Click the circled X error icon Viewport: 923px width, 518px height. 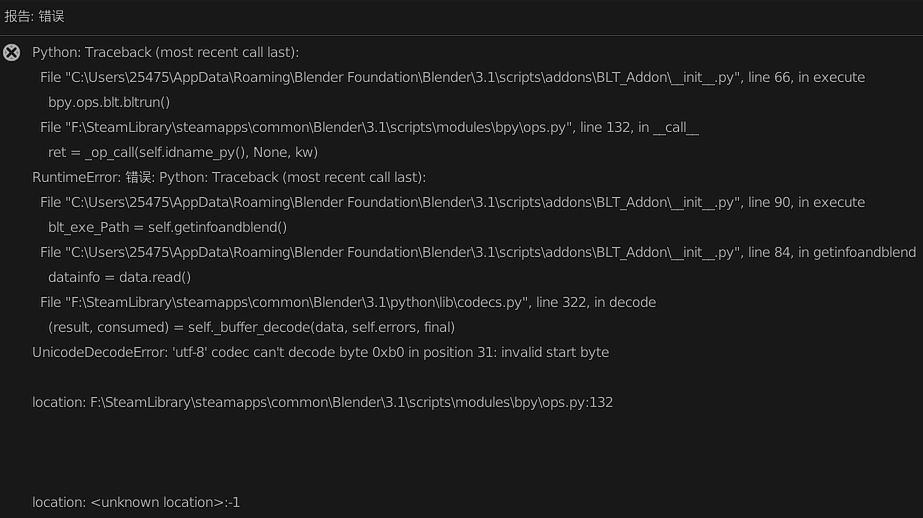coord(11,53)
